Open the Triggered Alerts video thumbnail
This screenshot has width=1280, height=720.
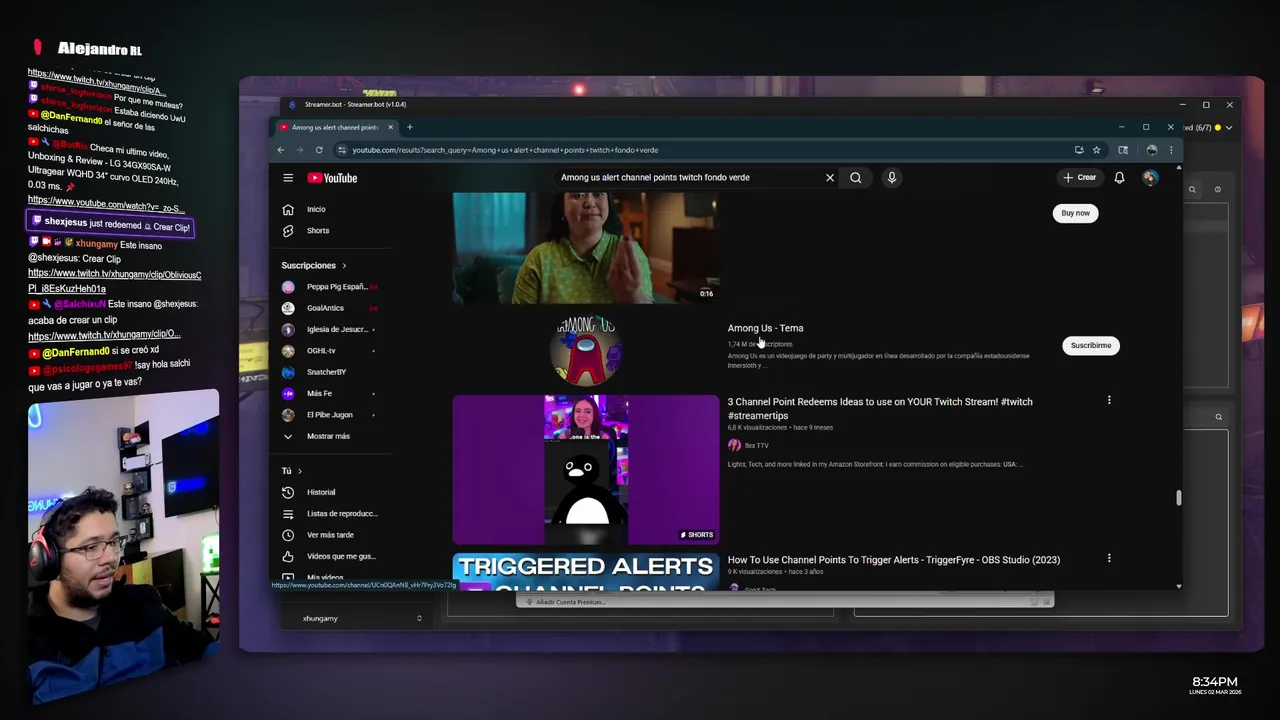coord(586,572)
